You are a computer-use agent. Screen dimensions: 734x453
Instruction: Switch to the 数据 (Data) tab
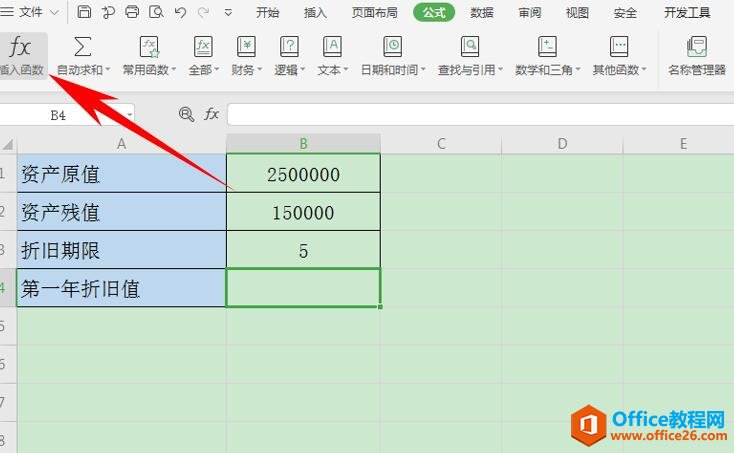[x=482, y=13]
